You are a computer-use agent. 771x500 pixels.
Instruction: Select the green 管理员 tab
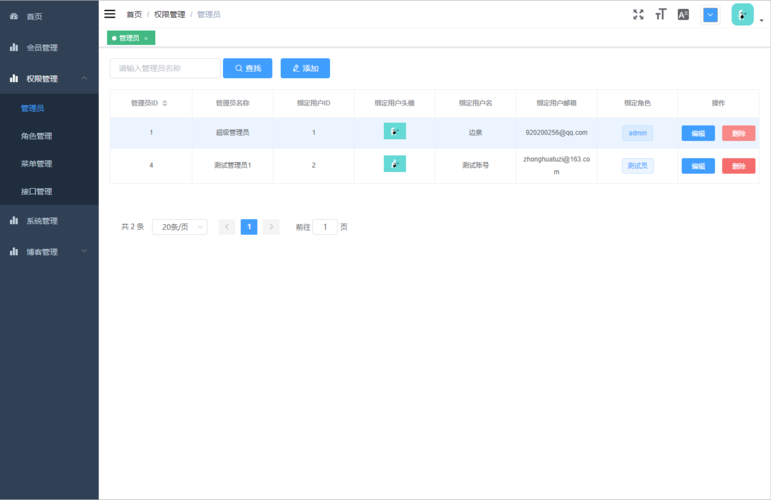pos(129,38)
